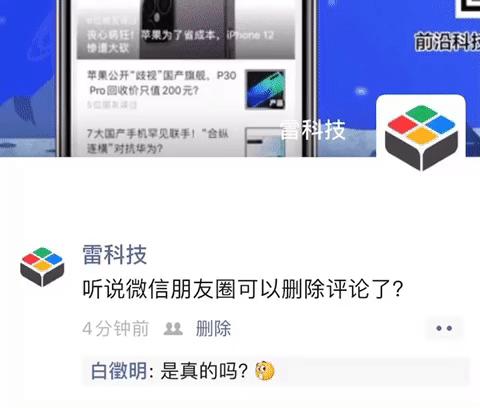Tap the 雷科技 profile avatar beside the post
The width and height of the screenshot is (480, 408).
(x=42, y=267)
